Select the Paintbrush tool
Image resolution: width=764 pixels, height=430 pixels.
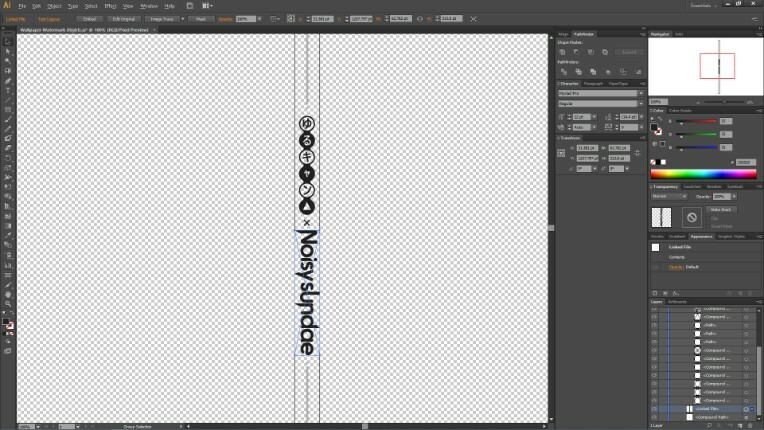pos(7,120)
